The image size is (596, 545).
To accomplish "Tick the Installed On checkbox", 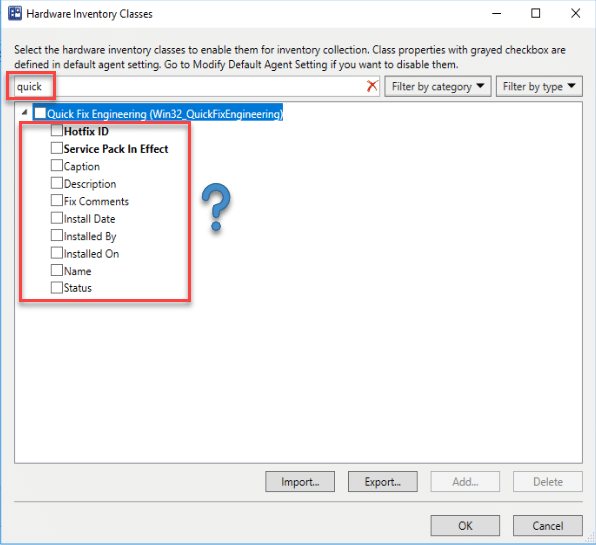I will (x=57, y=253).
